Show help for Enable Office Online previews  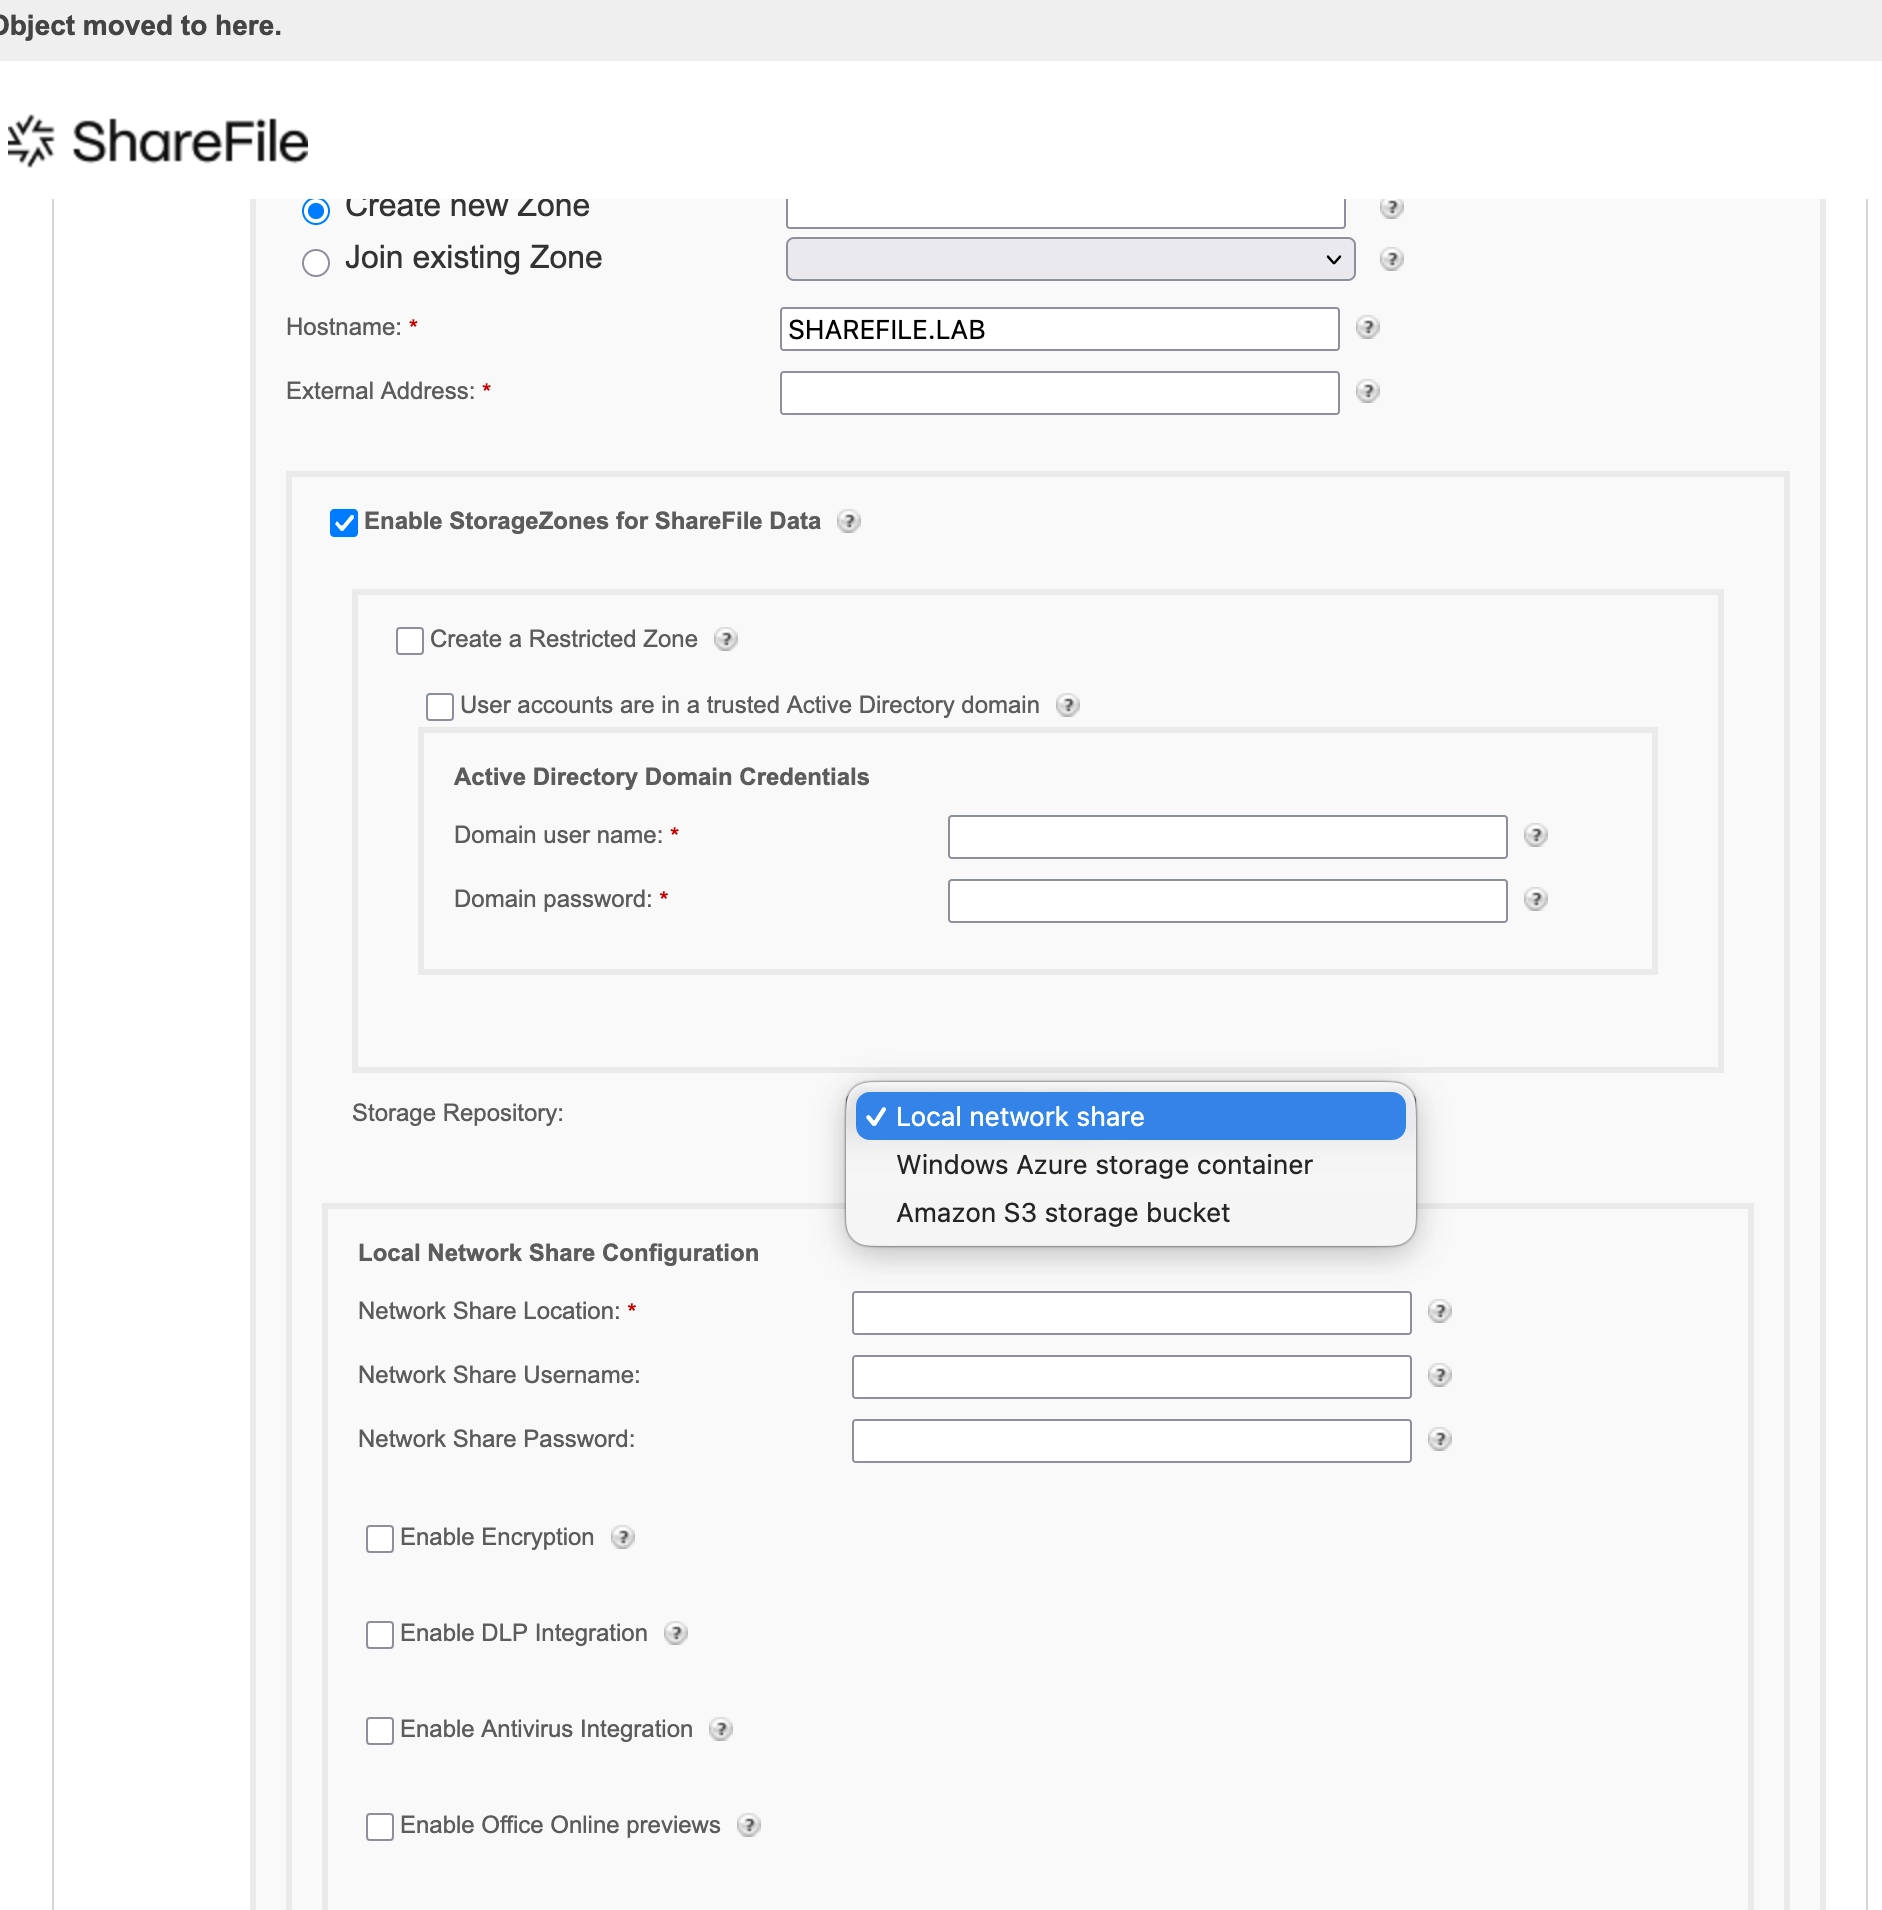(x=748, y=1826)
